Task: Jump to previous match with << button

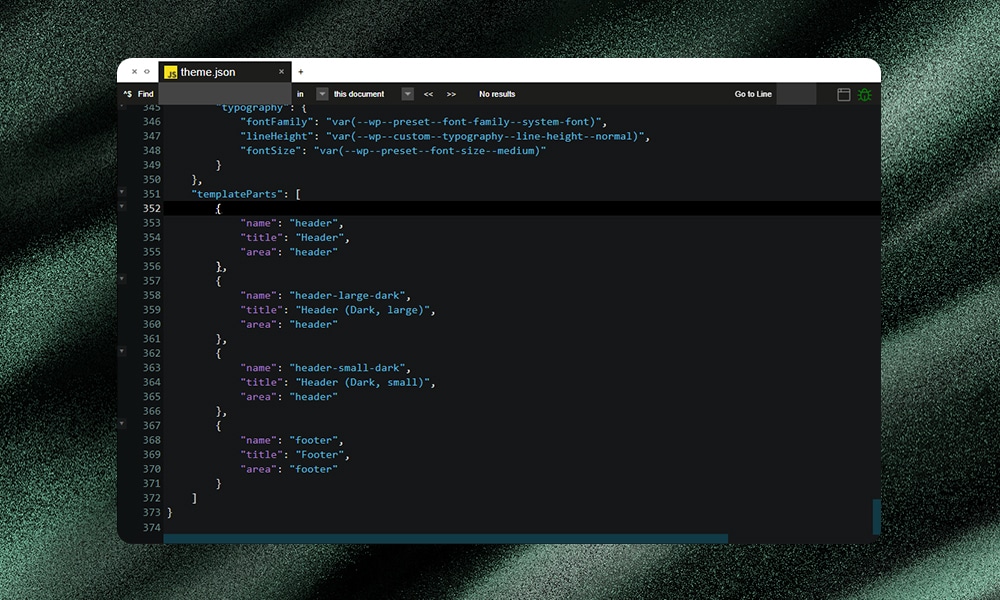Action: tap(428, 94)
